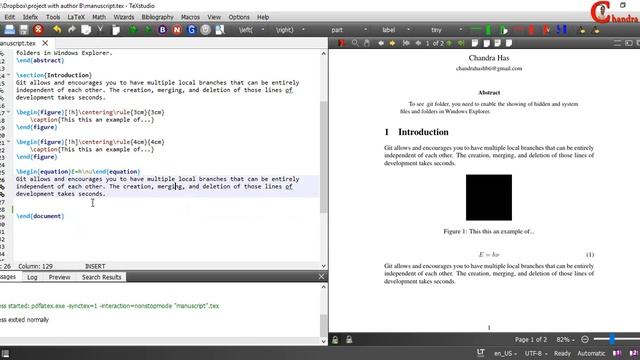Viewport: 640px width, 360px height.
Task: Open the Macros menu
Action: pos(190,17)
